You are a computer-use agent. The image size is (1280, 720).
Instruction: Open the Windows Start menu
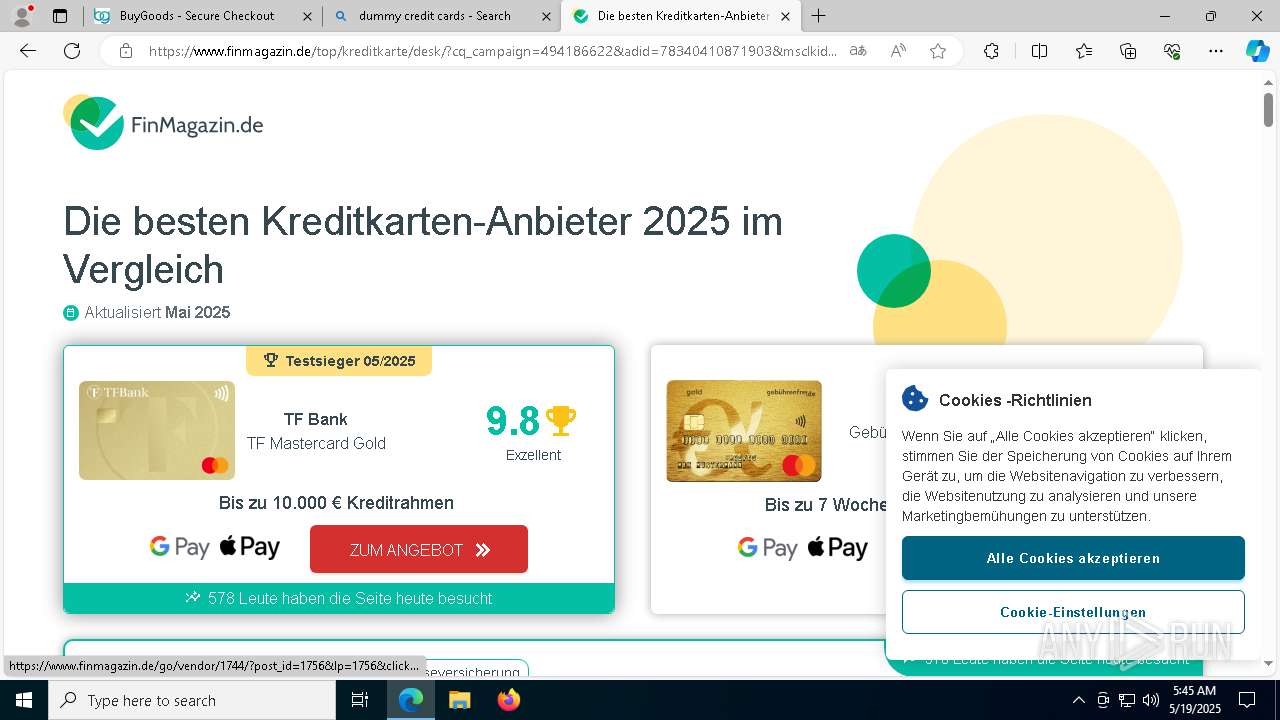(24, 700)
